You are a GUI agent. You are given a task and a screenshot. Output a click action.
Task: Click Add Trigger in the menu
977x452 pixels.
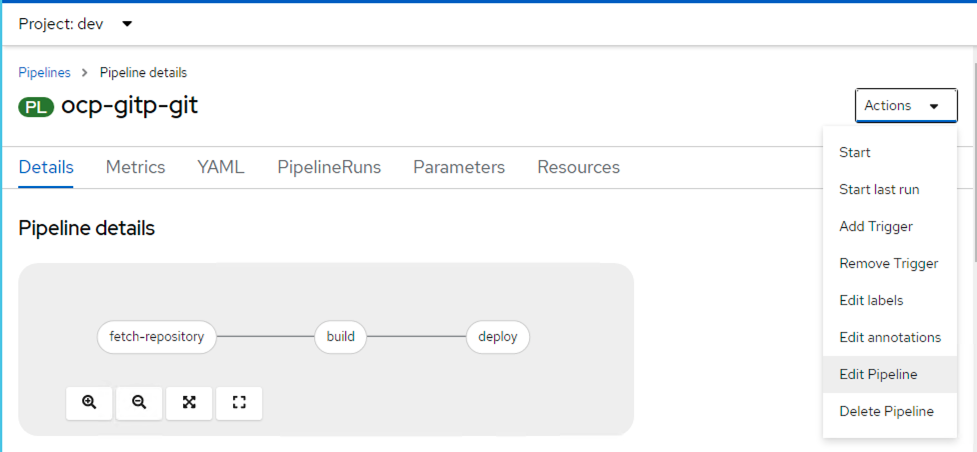(x=876, y=227)
